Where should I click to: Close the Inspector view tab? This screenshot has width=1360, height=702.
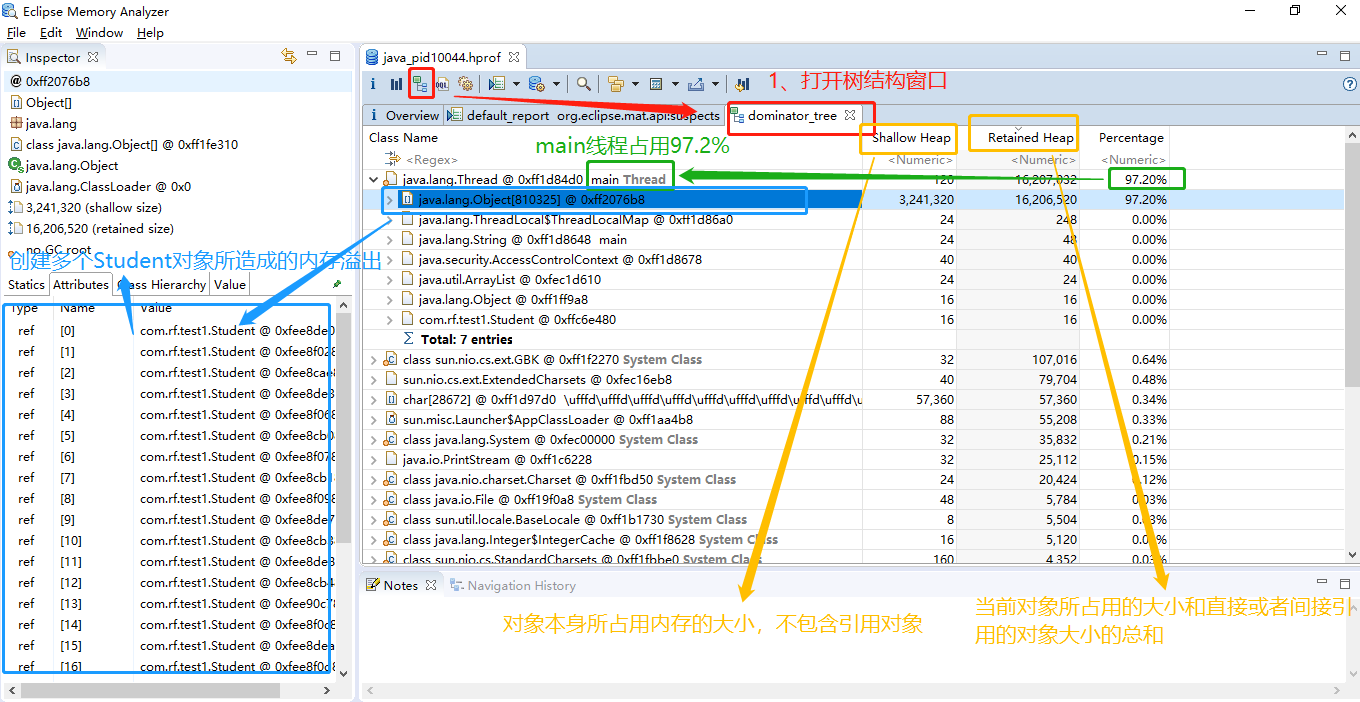pyautogui.click(x=93, y=57)
